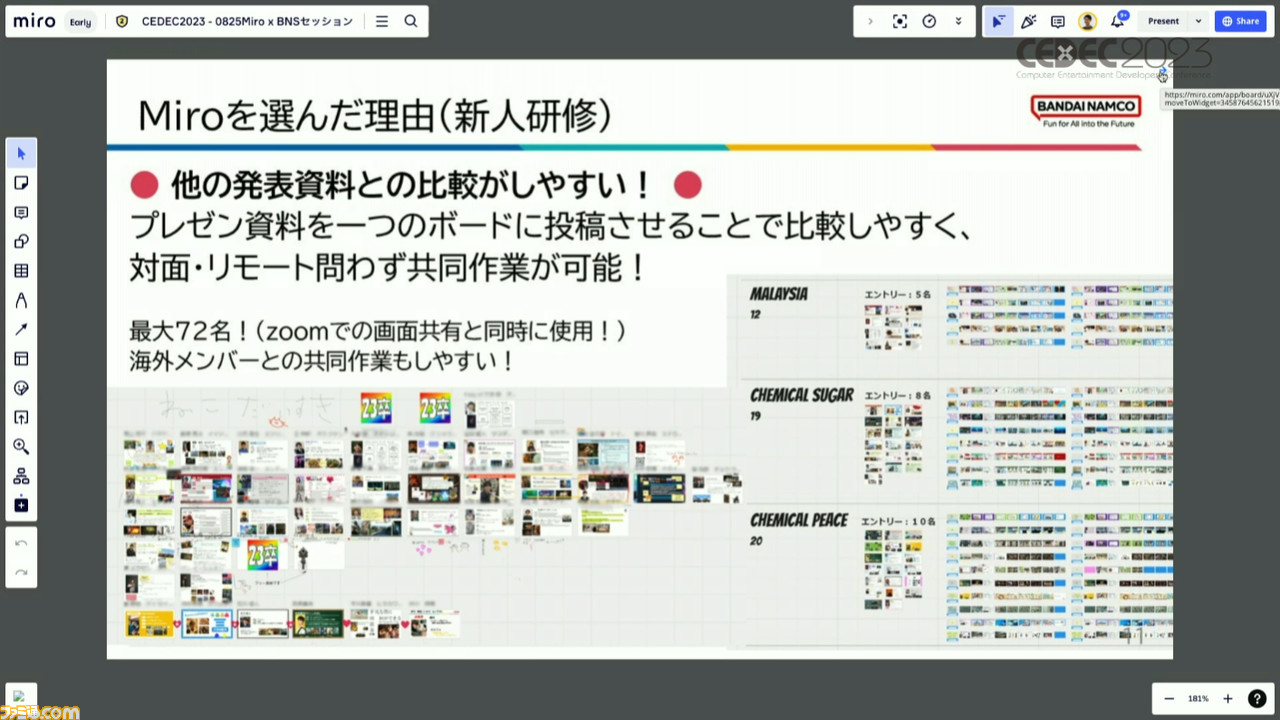Open more apps plus icon
Image resolution: width=1280 pixels, height=720 pixels.
21,505
